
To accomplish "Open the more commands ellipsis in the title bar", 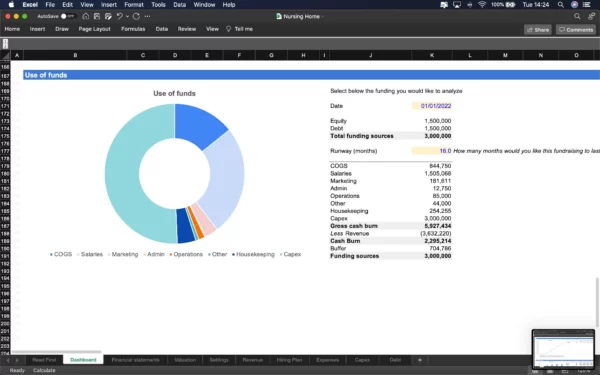I will coord(147,16).
